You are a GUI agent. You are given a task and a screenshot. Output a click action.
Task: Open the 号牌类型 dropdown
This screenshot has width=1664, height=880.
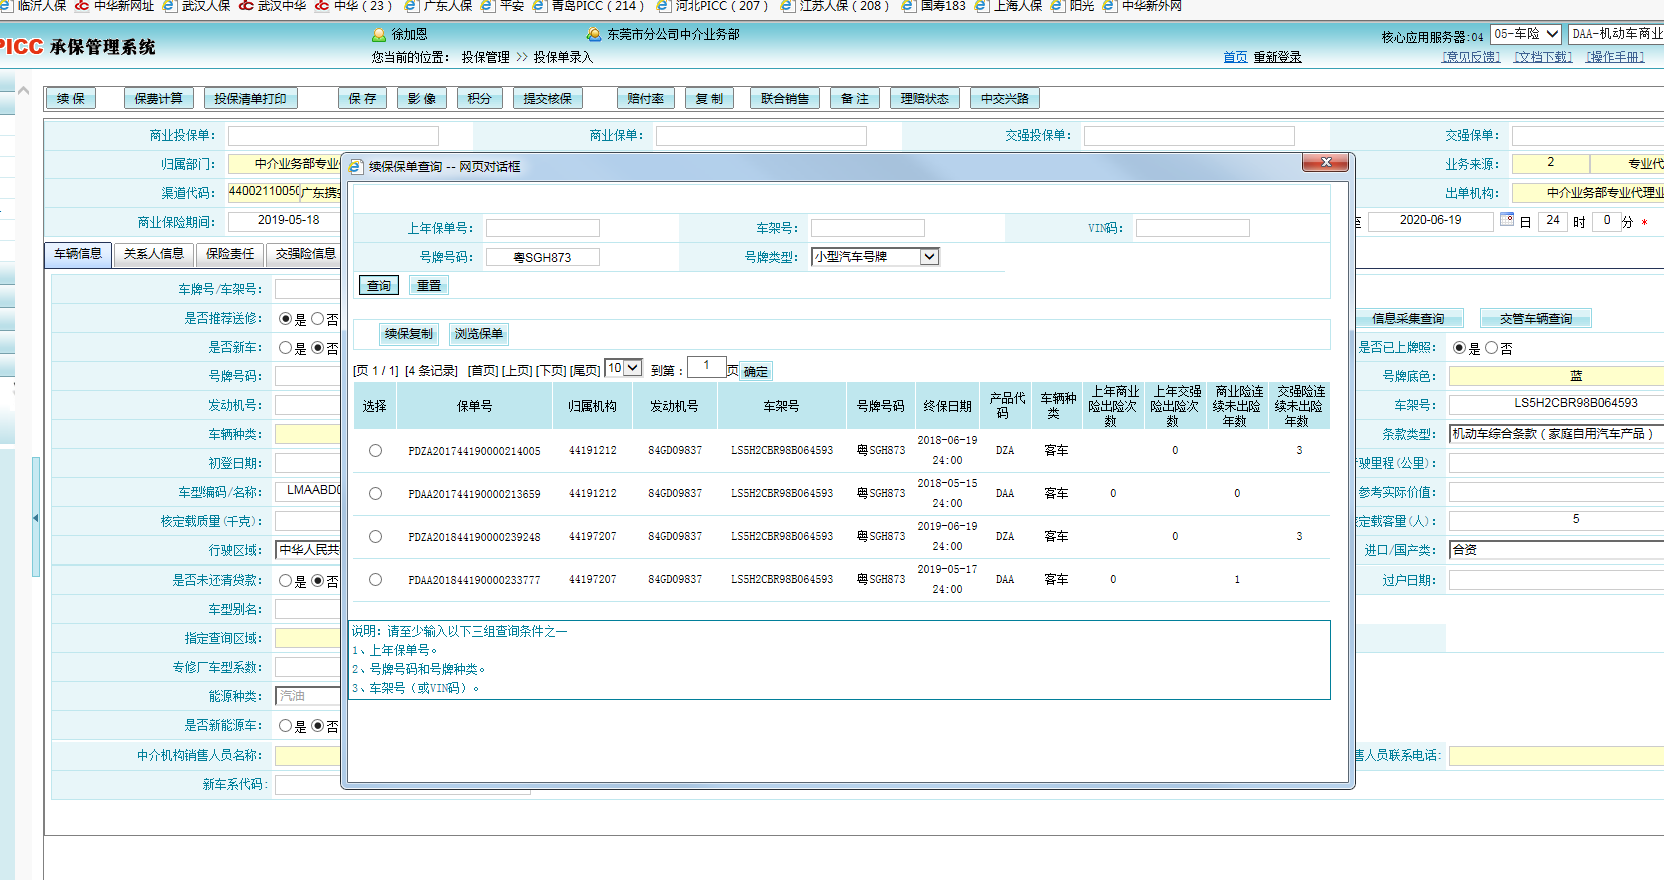(929, 257)
